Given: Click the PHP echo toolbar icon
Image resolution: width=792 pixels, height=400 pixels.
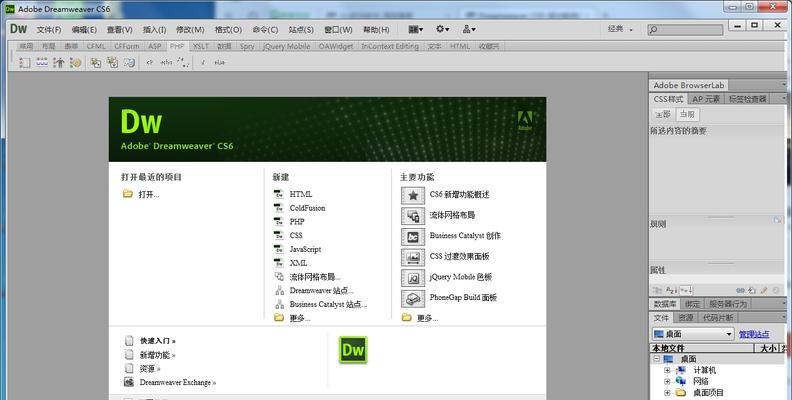Looking at the screenshot, I should click(166, 63).
